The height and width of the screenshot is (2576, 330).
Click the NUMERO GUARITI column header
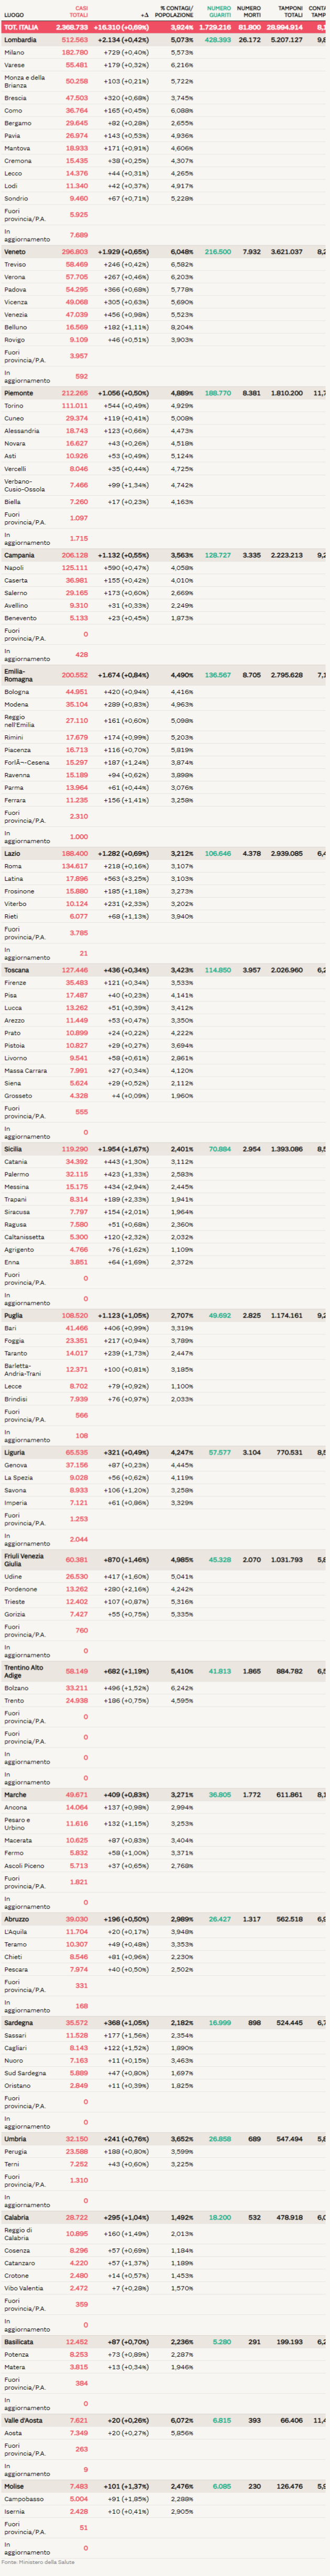[218, 12]
